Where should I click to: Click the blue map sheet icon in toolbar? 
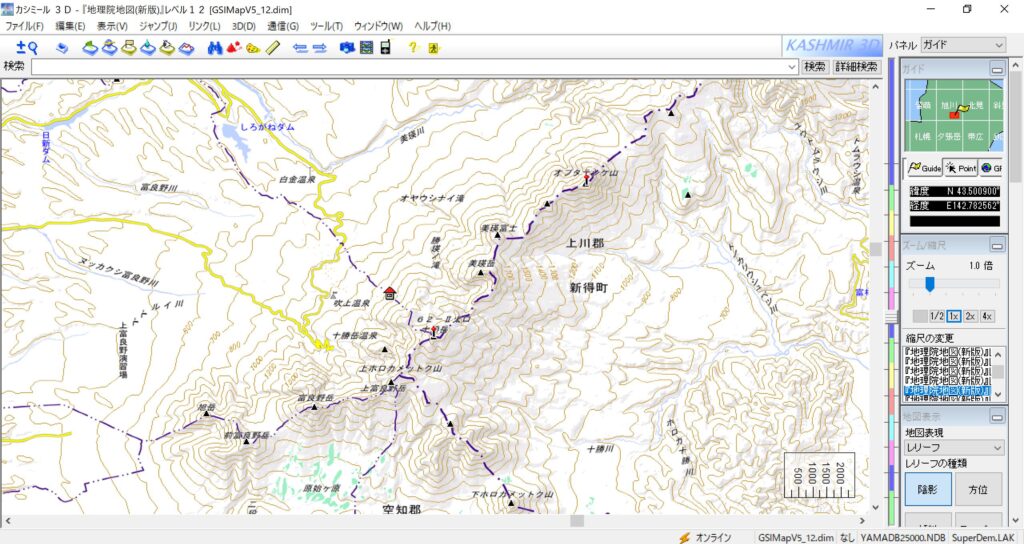62,48
